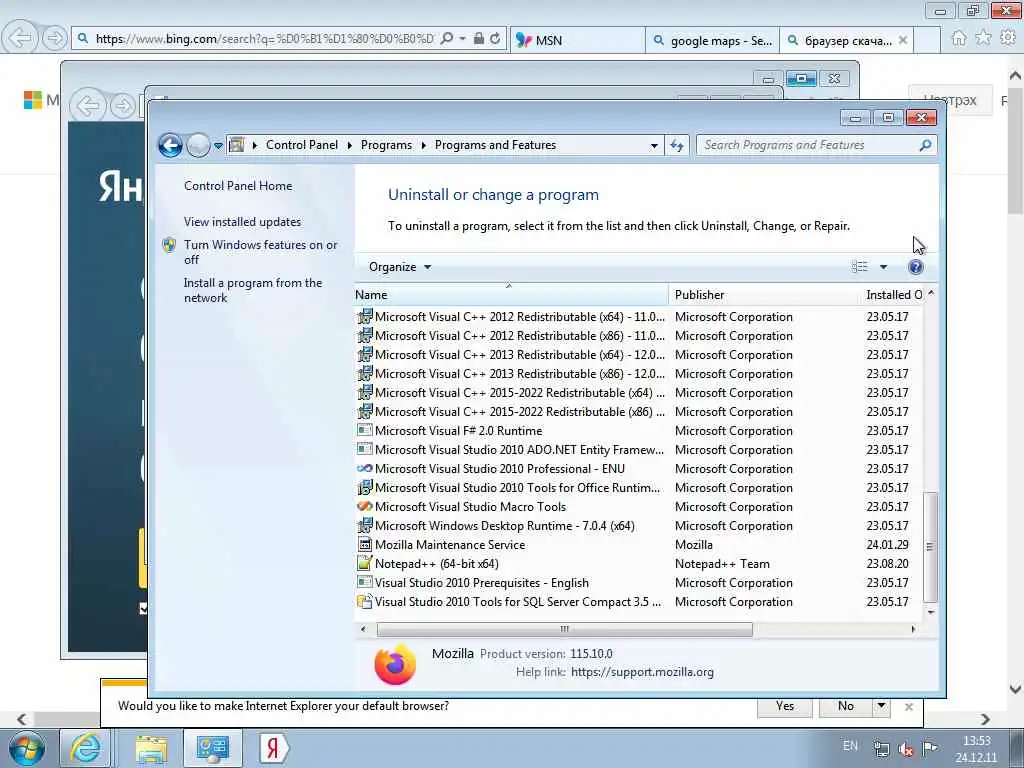Open Windows Explorer folder on the taskbar
1024x768 pixels.
(x=152, y=748)
